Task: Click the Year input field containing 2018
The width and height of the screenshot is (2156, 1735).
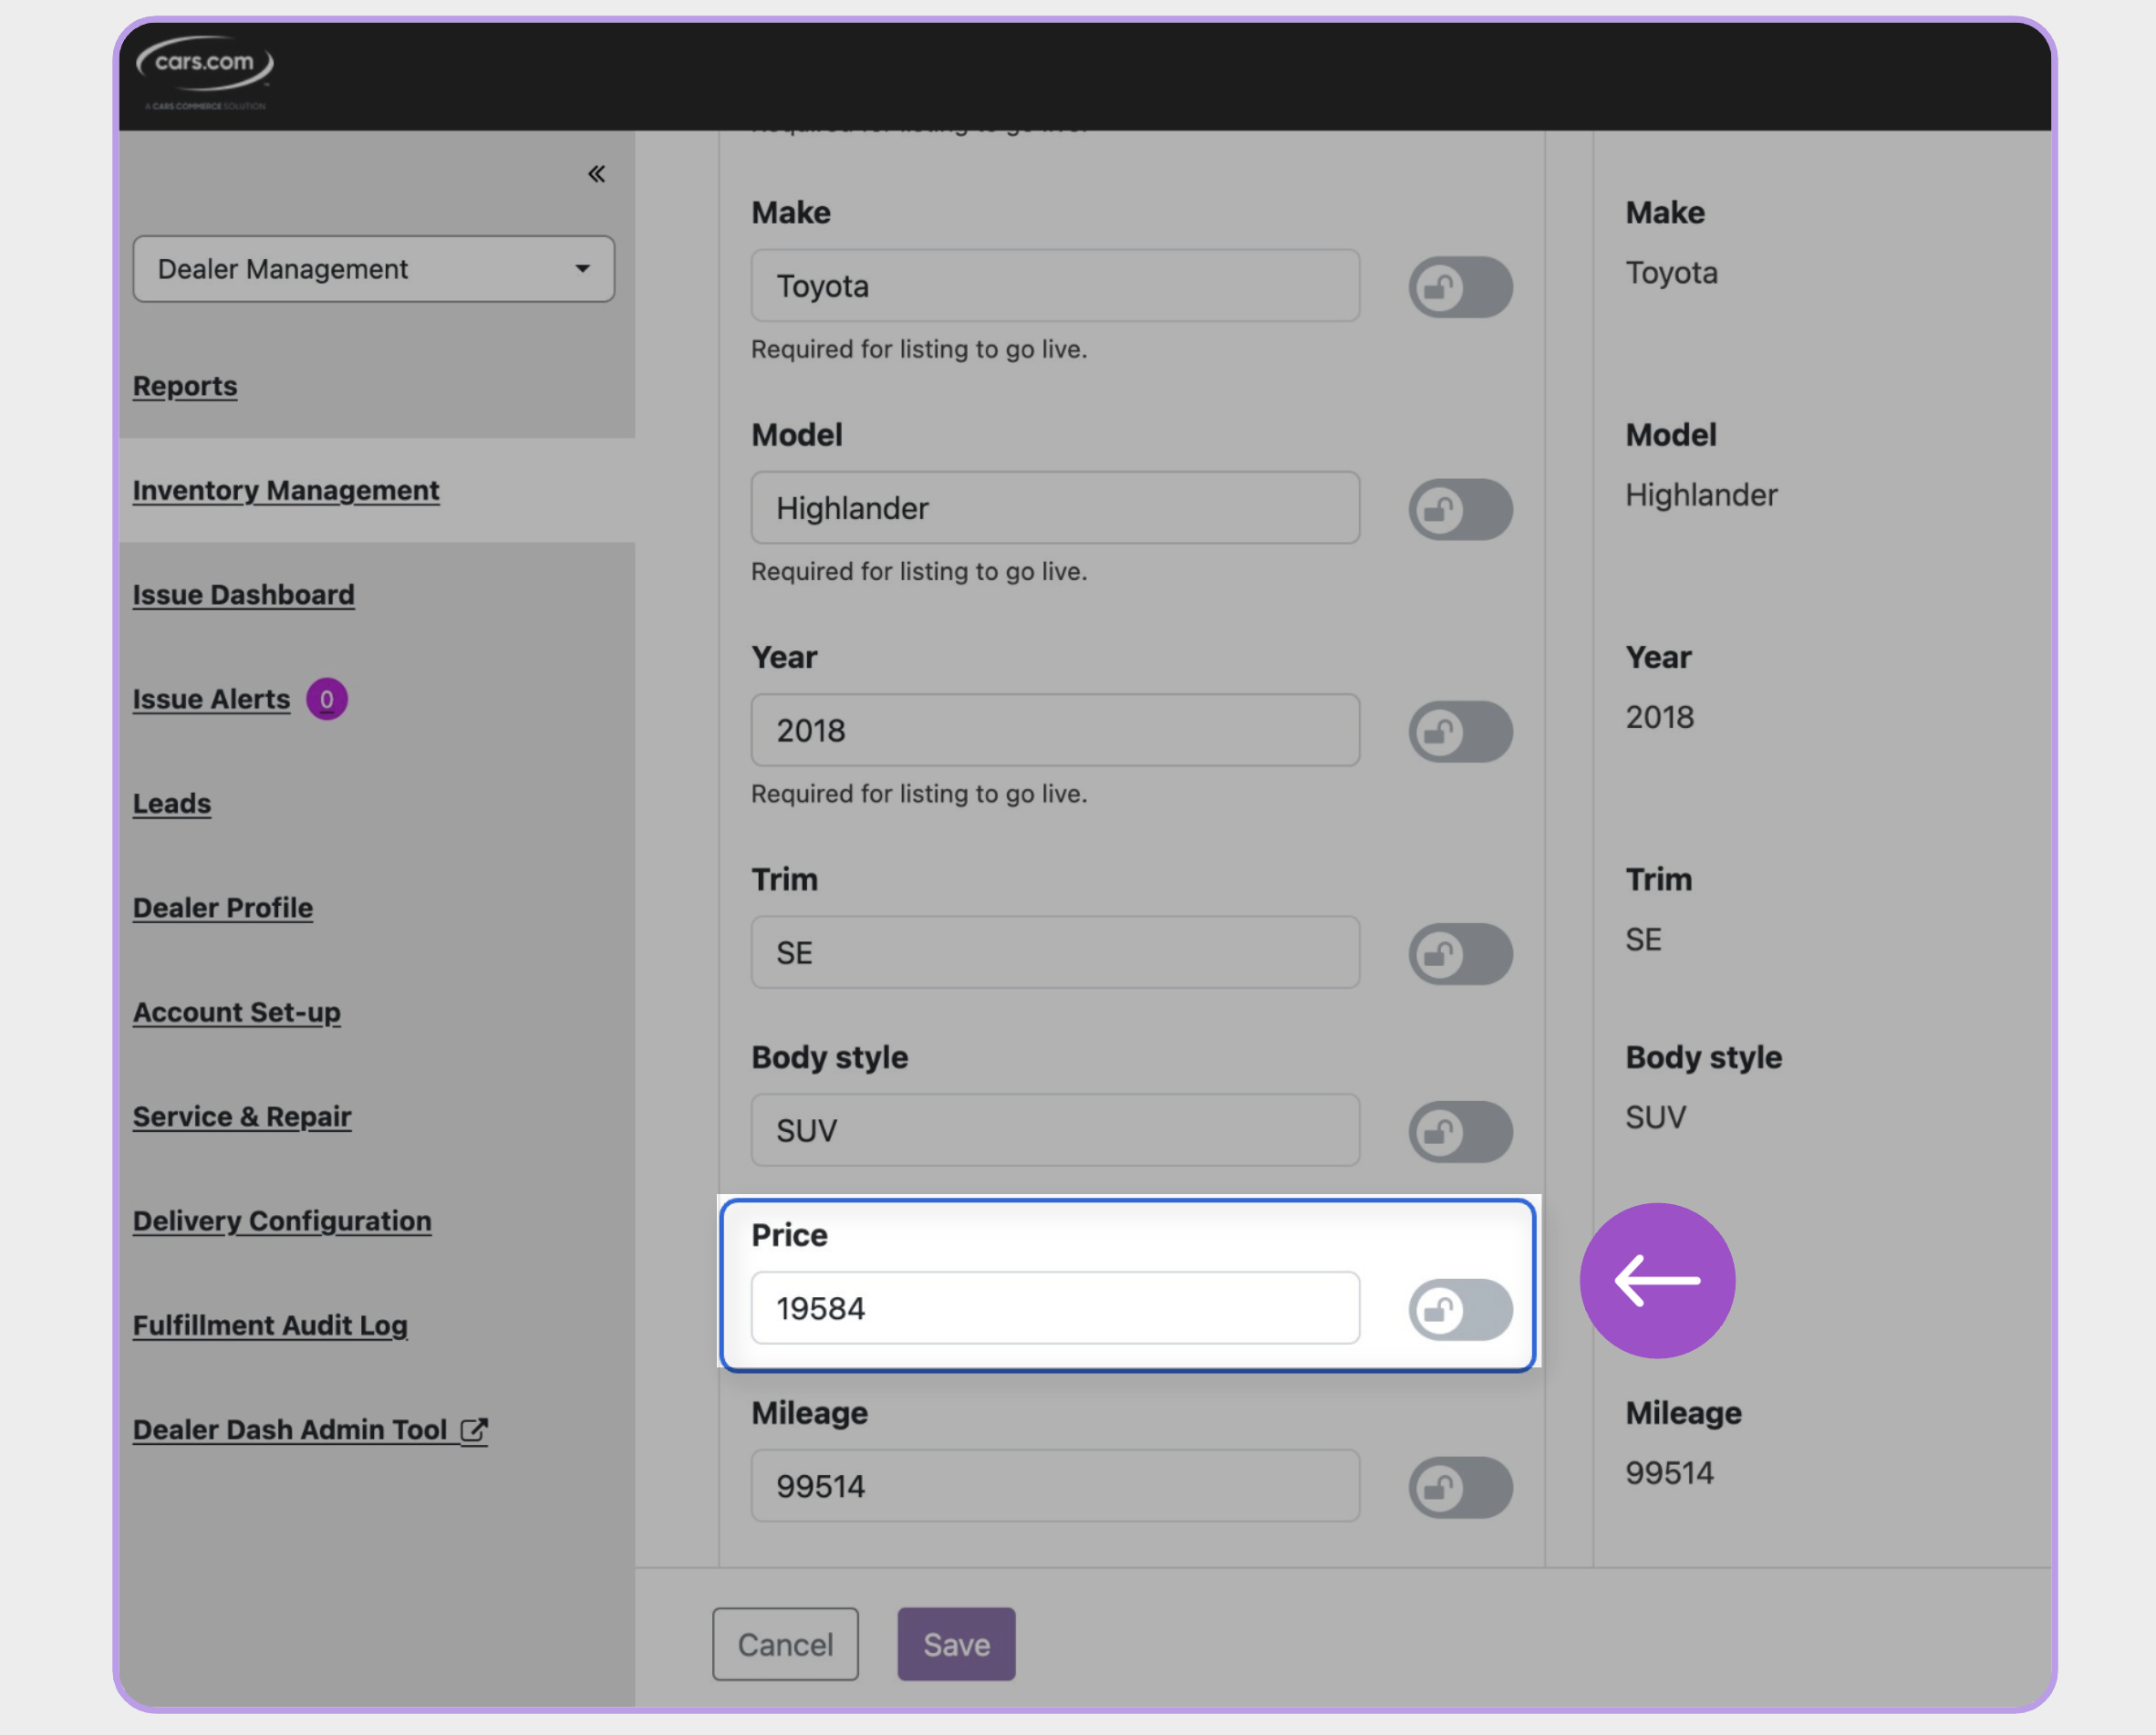Action: tap(1055, 730)
